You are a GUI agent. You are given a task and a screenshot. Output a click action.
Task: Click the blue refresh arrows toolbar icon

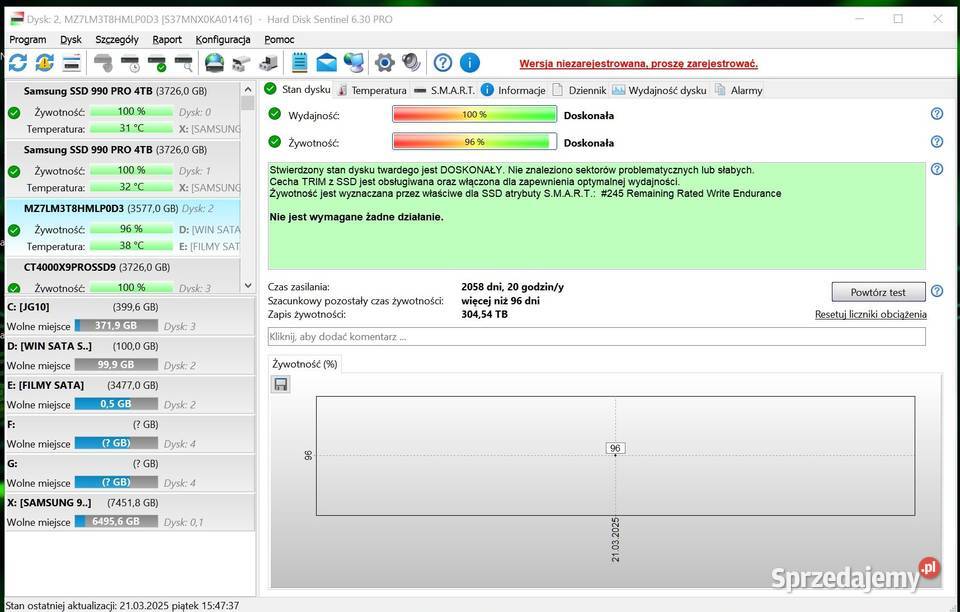[17, 62]
